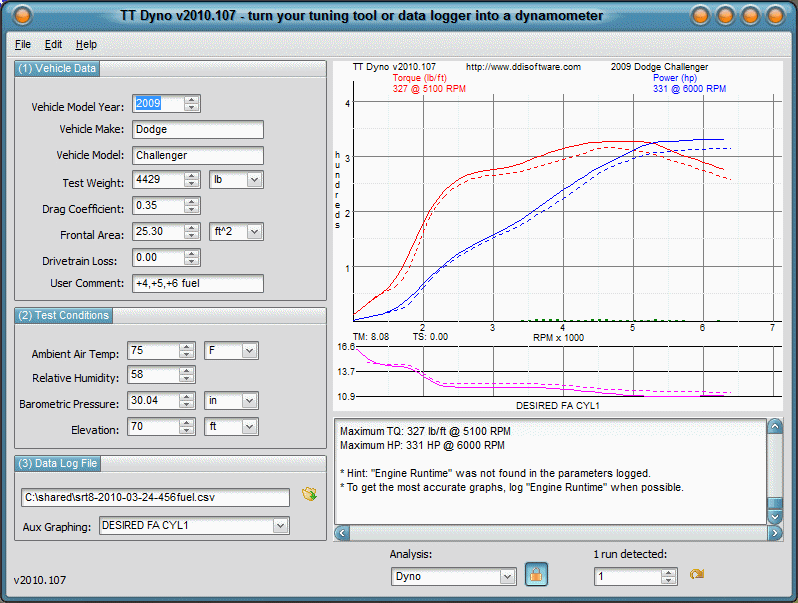Expand the Analysis Dyno dropdown
798x603 pixels.
[507, 577]
